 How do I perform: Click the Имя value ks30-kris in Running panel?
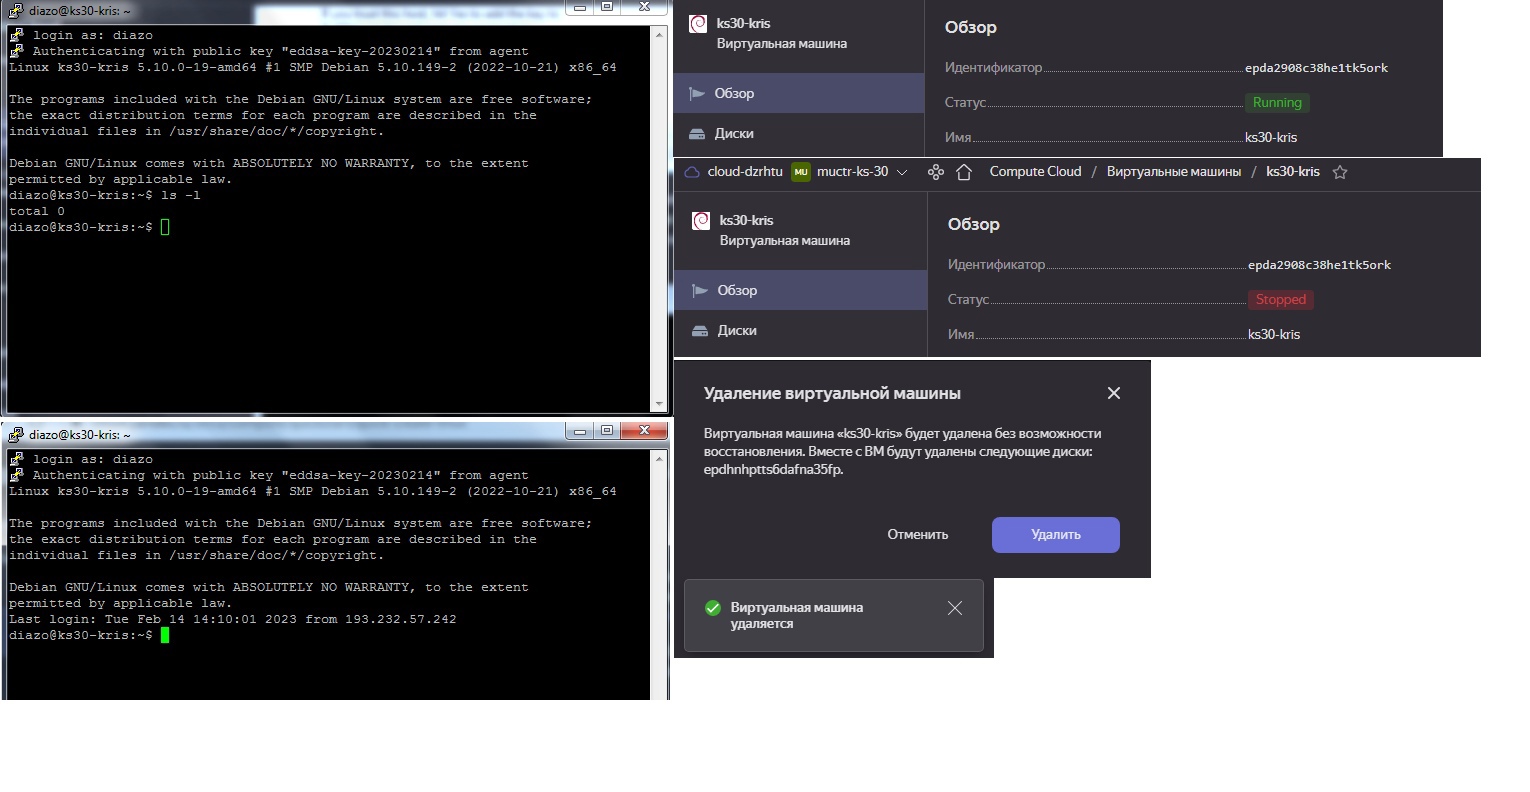point(1271,138)
